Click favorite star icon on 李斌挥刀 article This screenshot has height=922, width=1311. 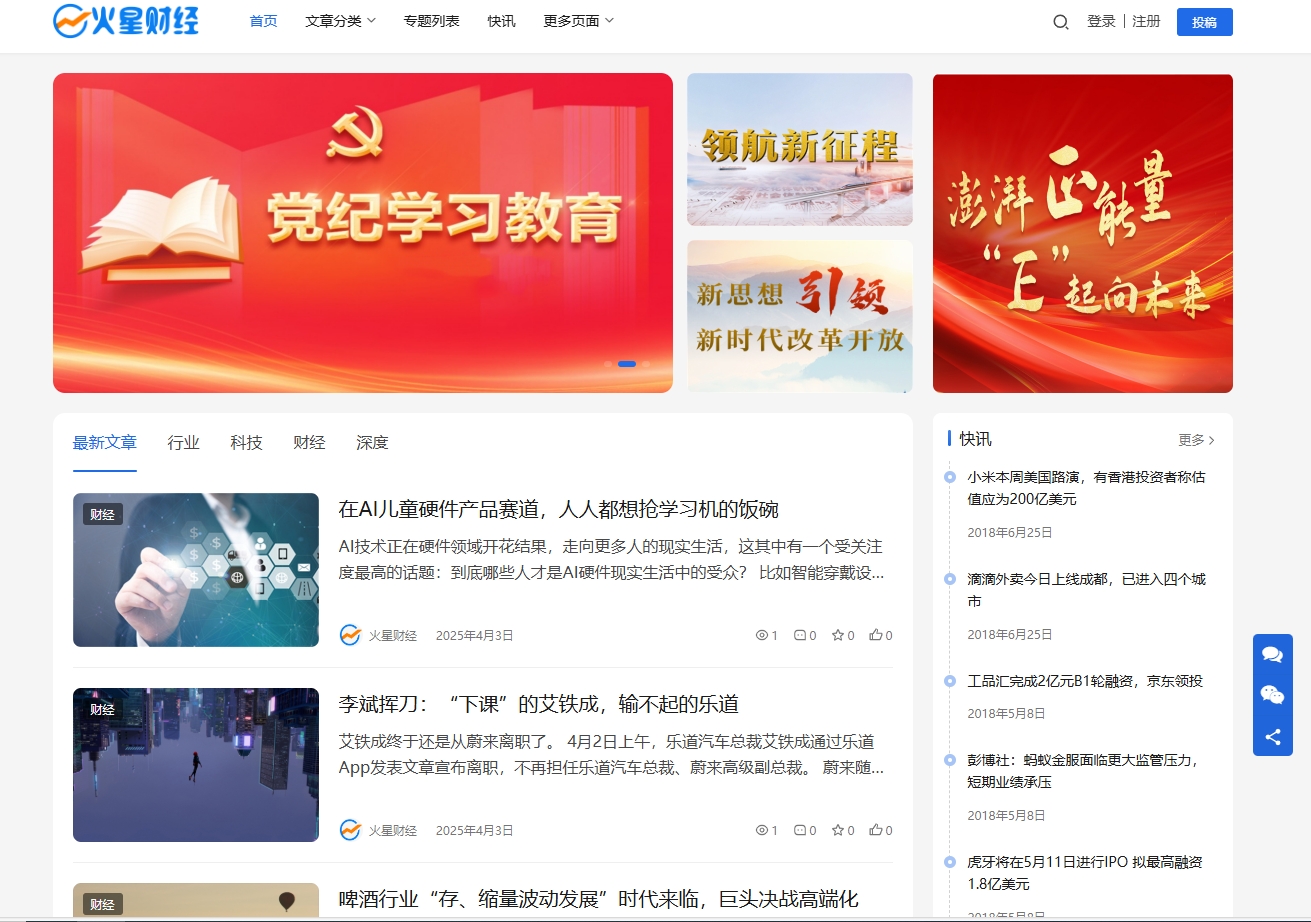point(837,830)
